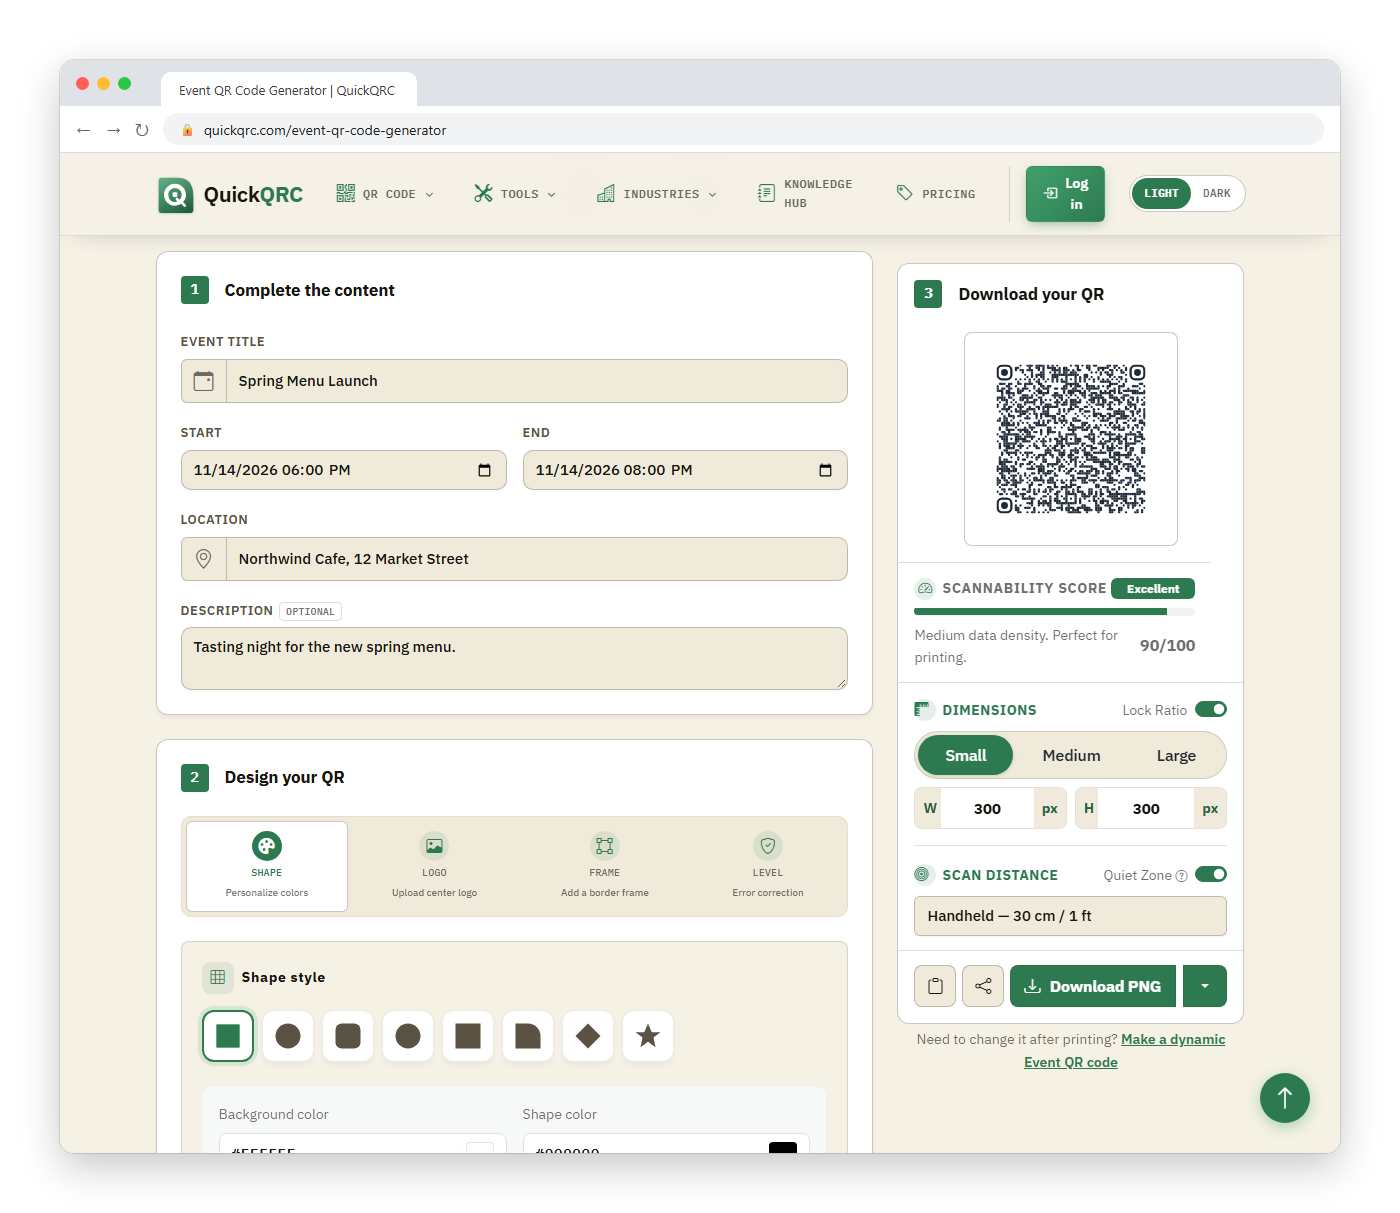The image size is (1400, 1213).
Task: Select the star shape style
Action: [648, 1036]
